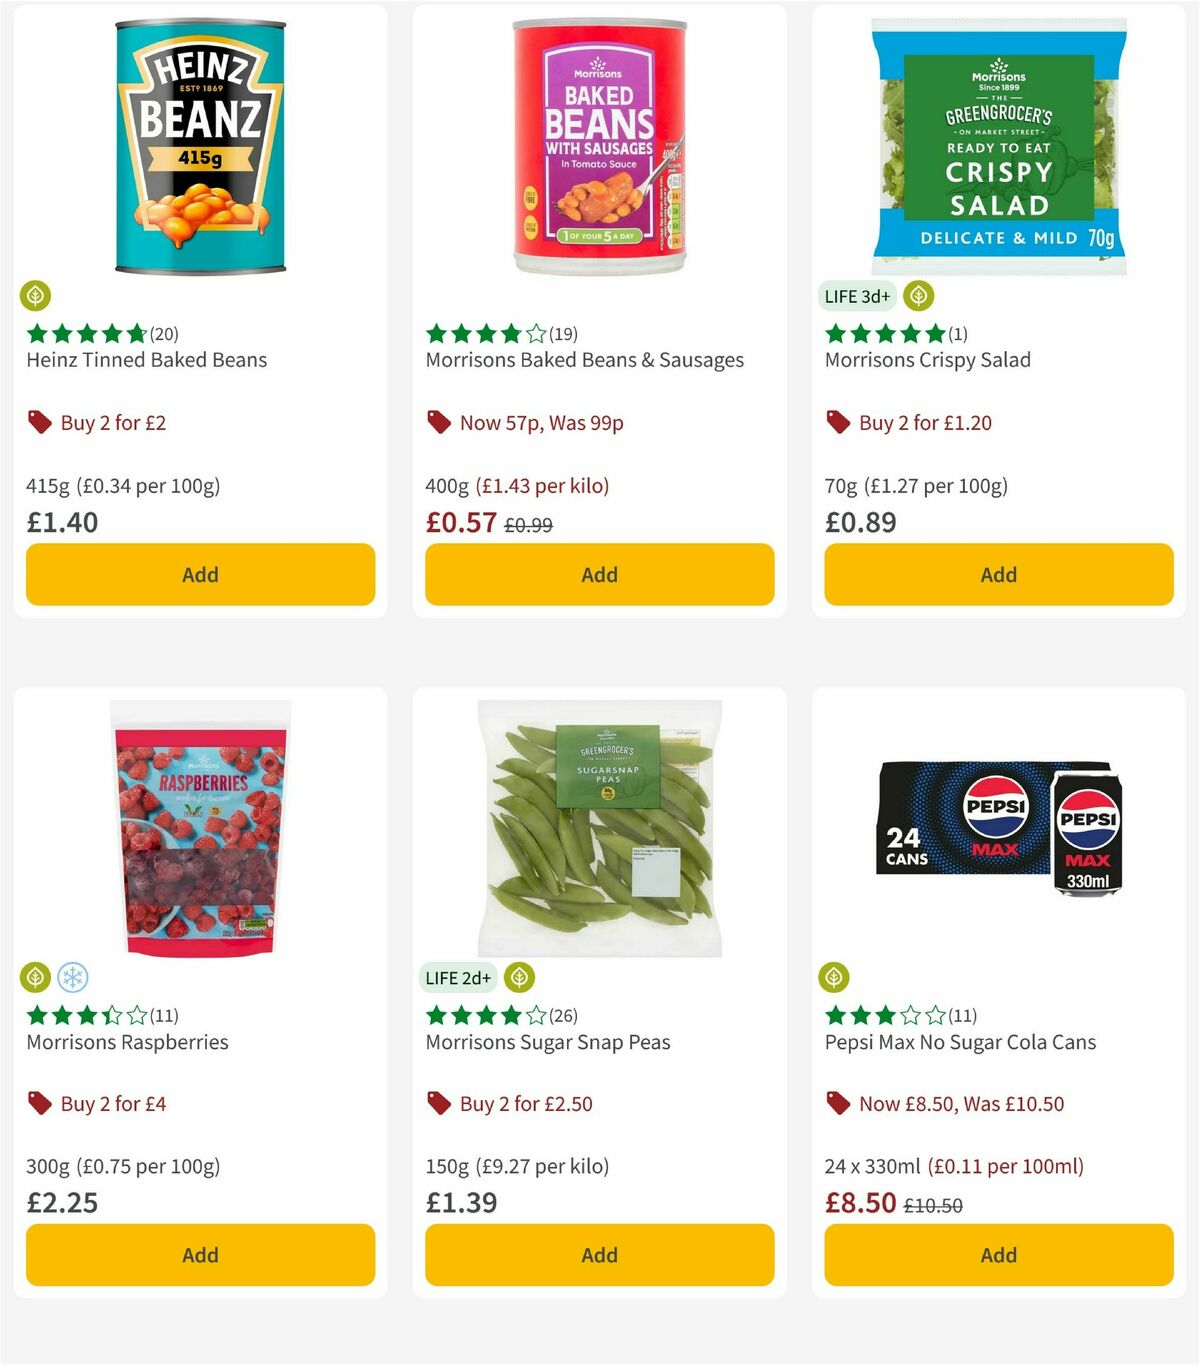
Task: Click the red tag icon next to Now 57p offer
Action: click(438, 422)
